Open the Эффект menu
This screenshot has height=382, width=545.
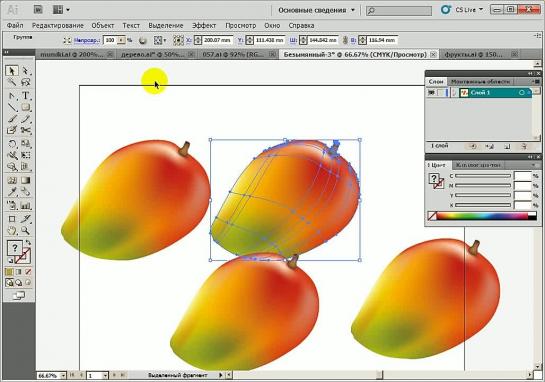pos(204,25)
